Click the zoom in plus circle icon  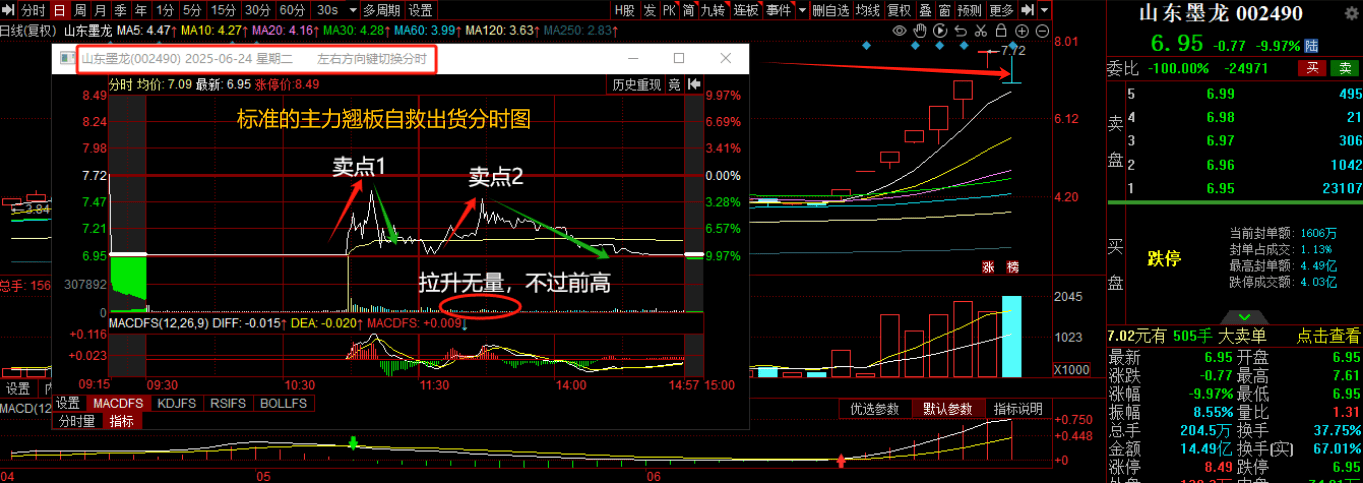coord(1022,31)
